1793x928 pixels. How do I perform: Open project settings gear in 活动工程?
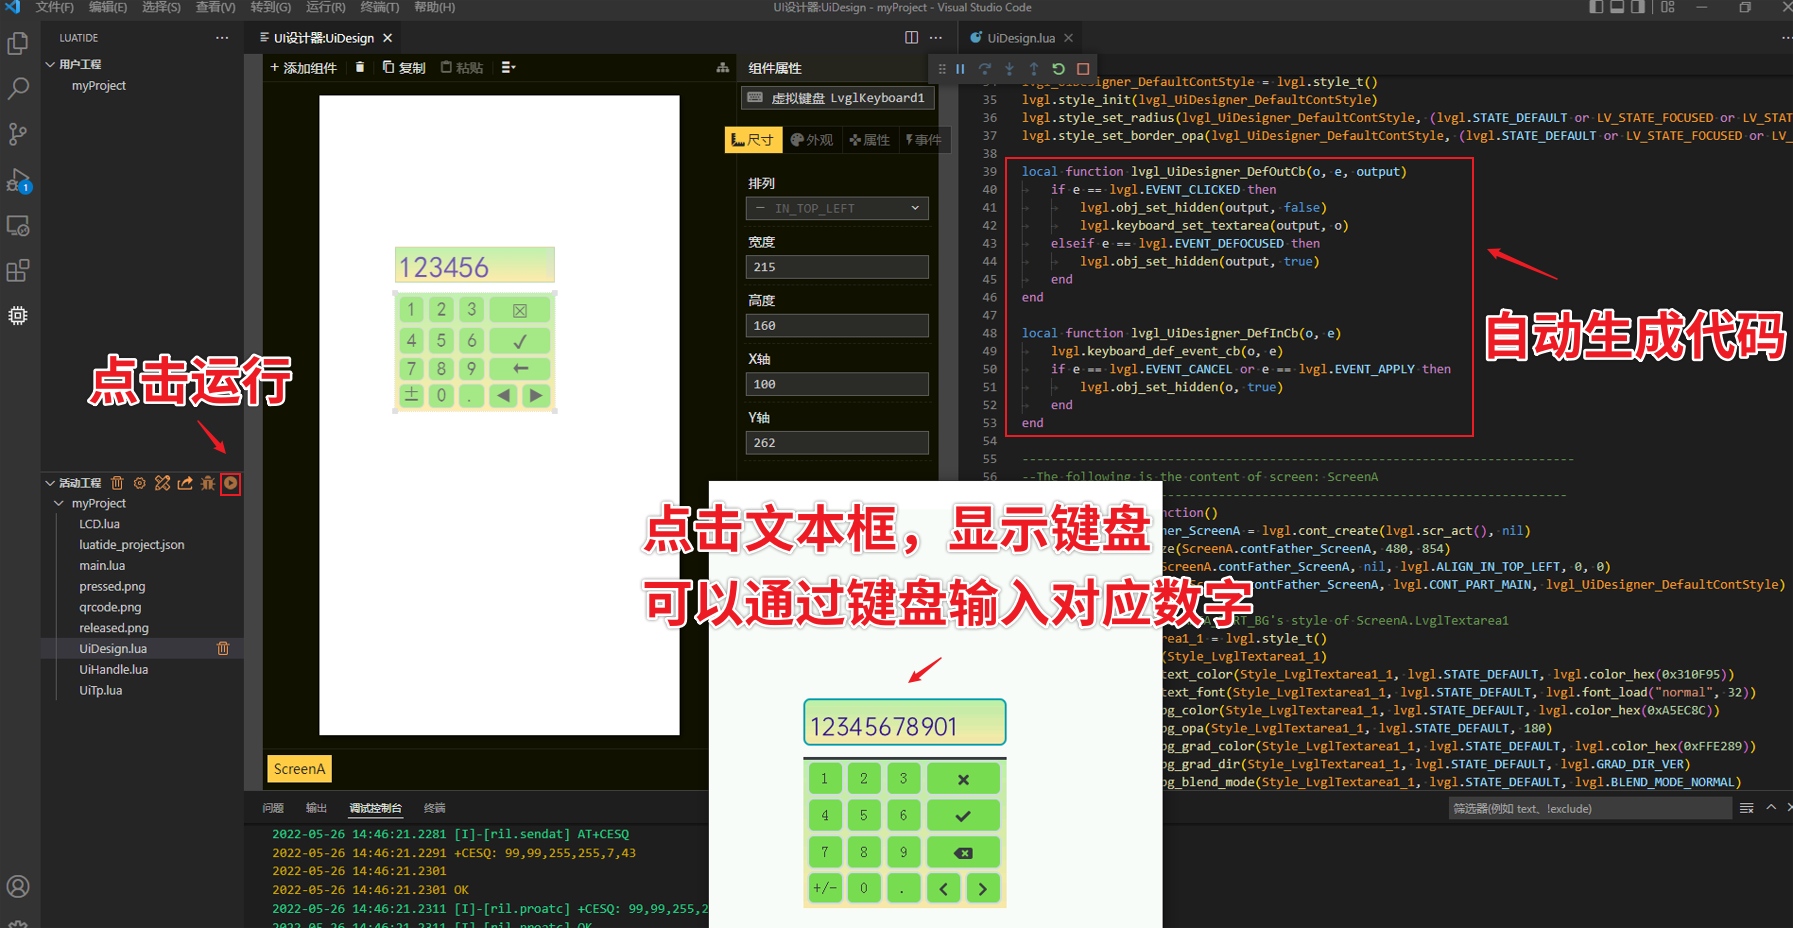pyautogui.click(x=140, y=483)
